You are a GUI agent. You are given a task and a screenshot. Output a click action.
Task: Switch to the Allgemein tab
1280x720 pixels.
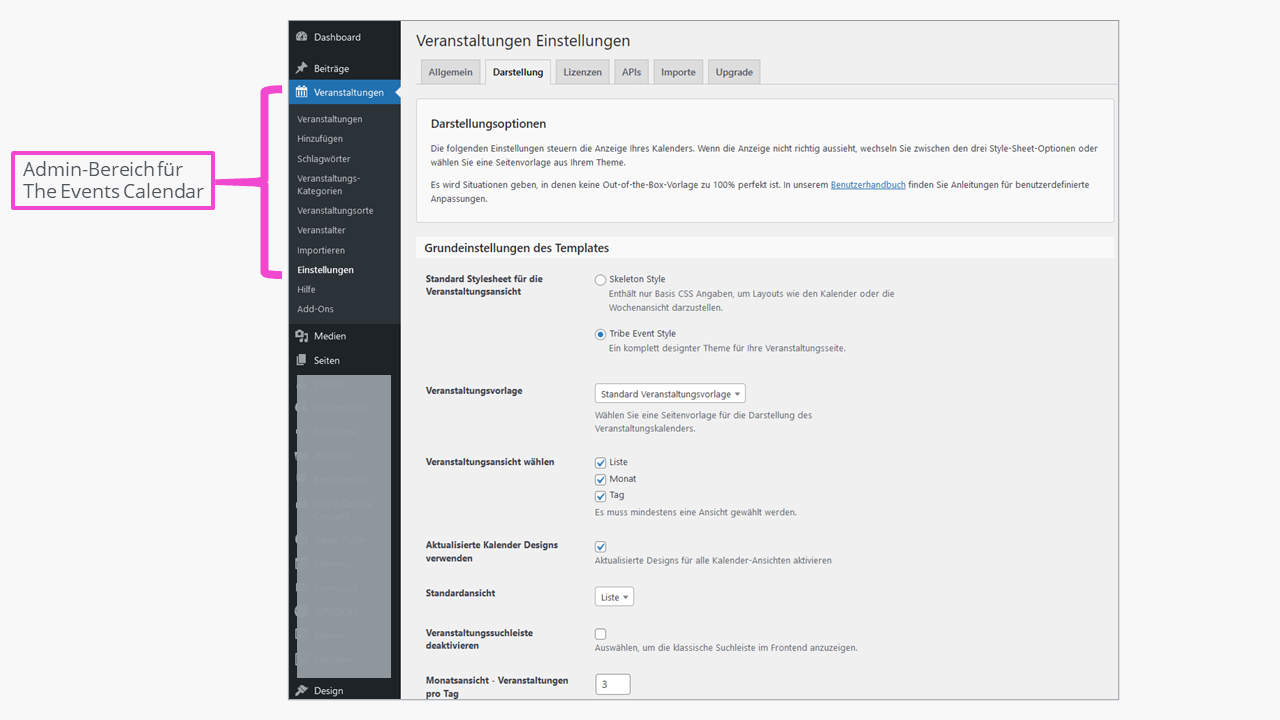tap(450, 72)
